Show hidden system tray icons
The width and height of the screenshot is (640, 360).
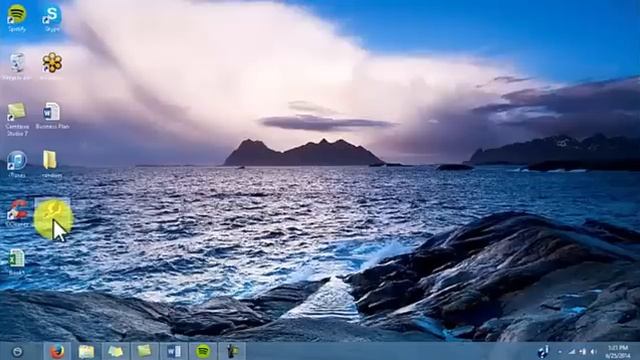coord(560,352)
